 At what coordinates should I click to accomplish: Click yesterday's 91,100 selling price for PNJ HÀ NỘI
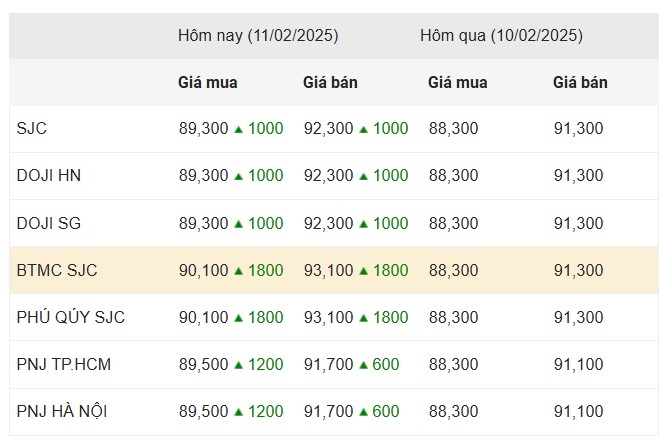coord(578,411)
